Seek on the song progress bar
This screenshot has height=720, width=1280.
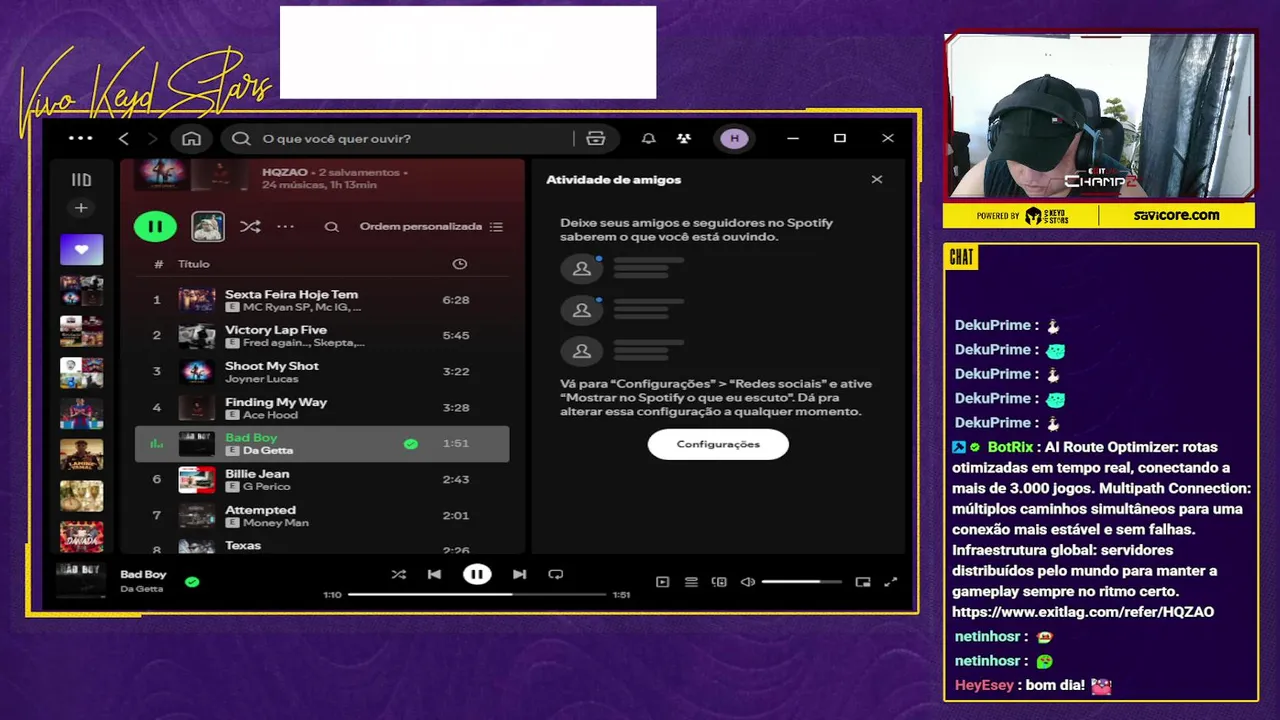tap(477, 594)
